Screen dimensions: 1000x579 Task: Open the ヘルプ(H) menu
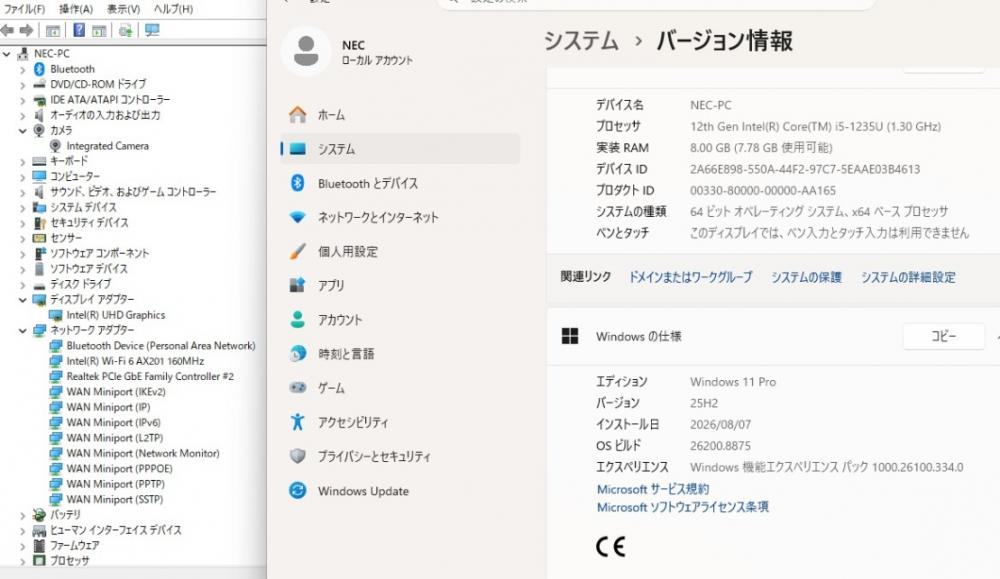click(x=173, y=9)
